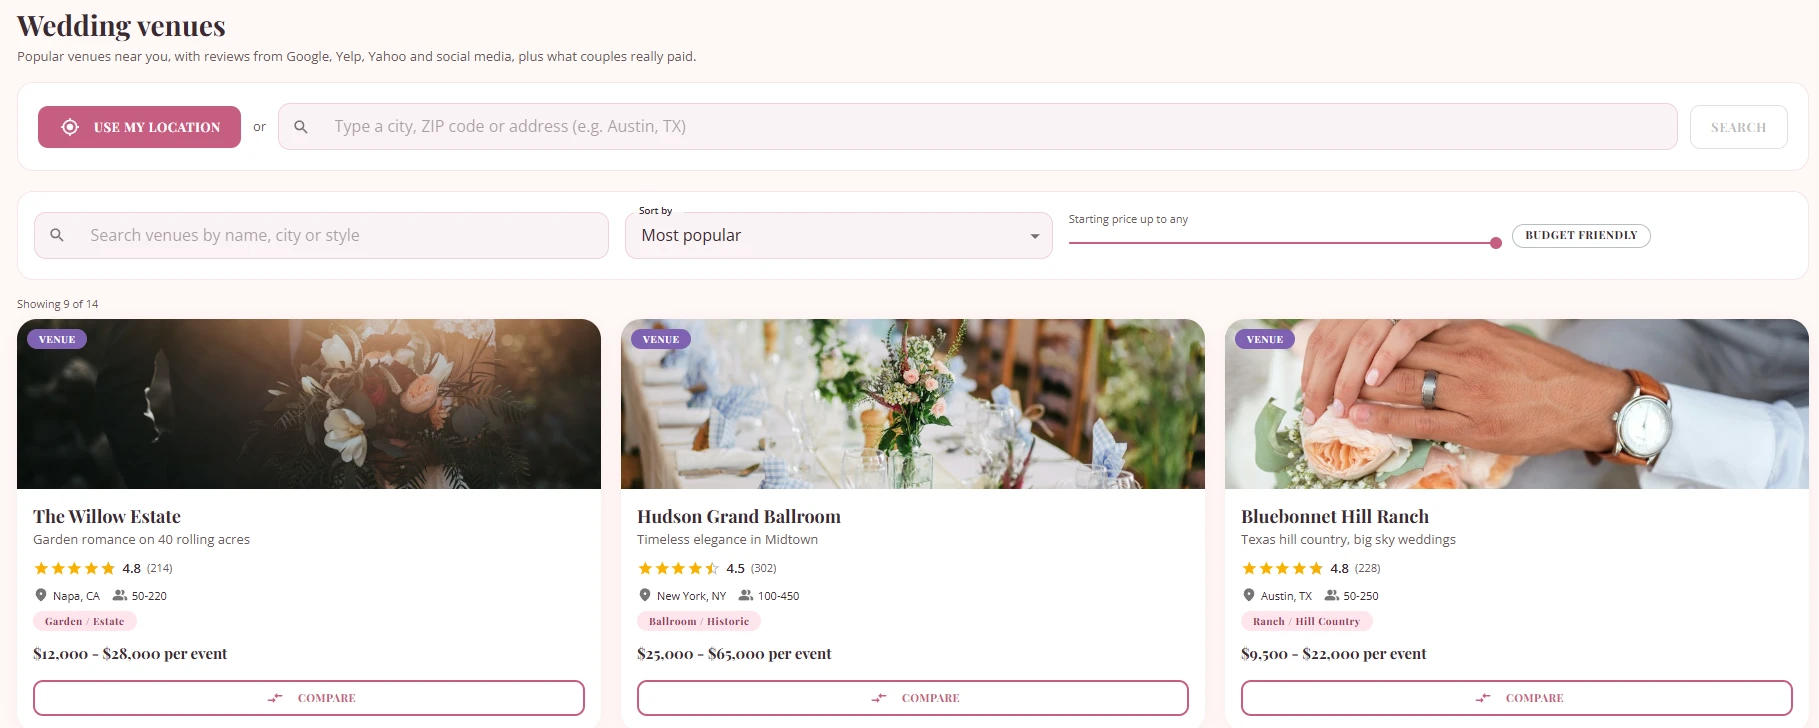Click the Search button
The width and height of the screenshot is (1819, 728).
[x=1738, y=127]
